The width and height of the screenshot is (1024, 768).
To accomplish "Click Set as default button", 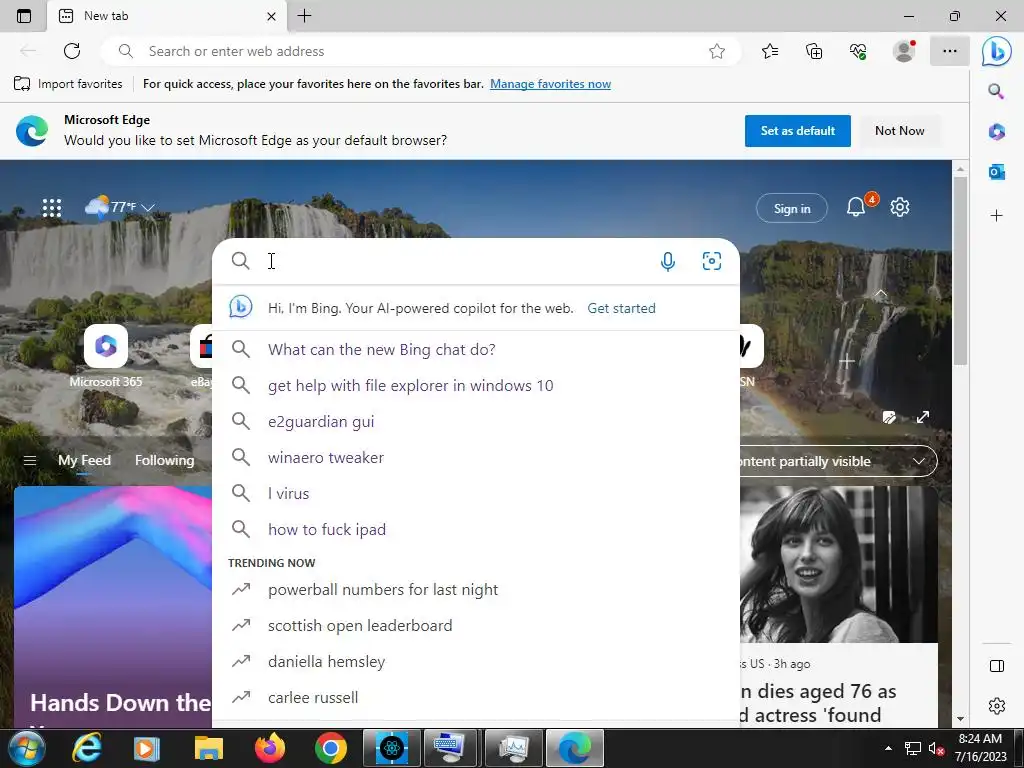I will pos(797,131).
